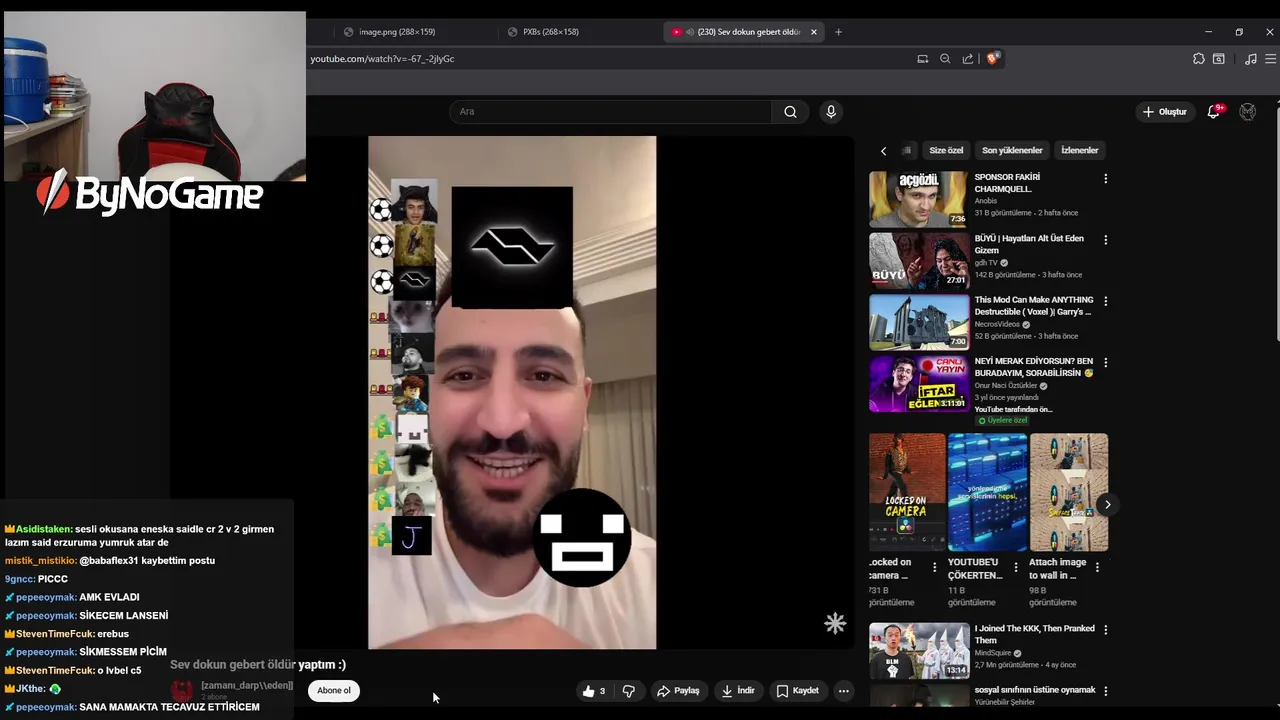Activate voice search microphone
Viewport: 1280px width, 720px height.
pyautogui.click(x=830, y=112)
